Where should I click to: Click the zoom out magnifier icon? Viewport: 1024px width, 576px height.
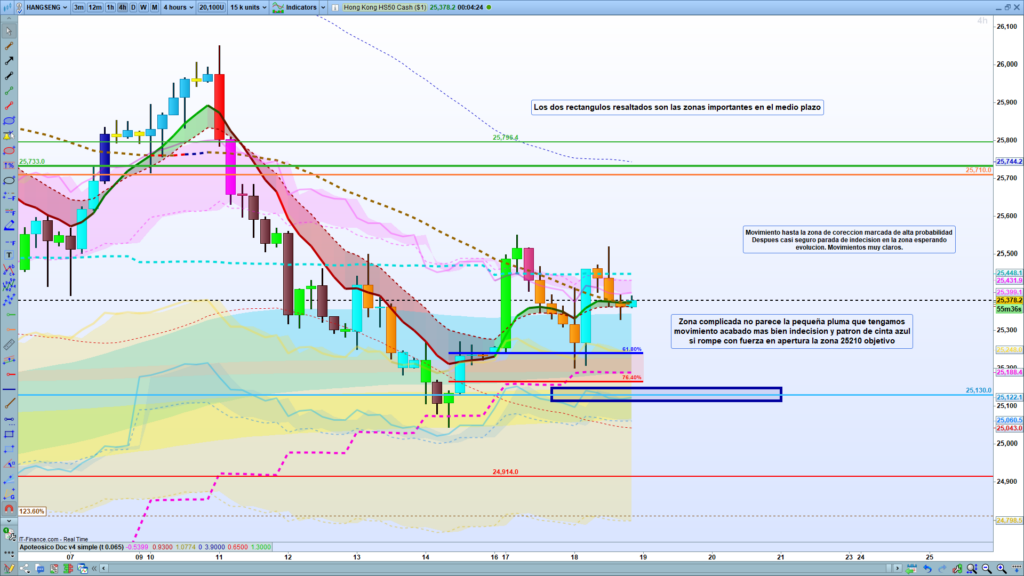coord(987,569)
